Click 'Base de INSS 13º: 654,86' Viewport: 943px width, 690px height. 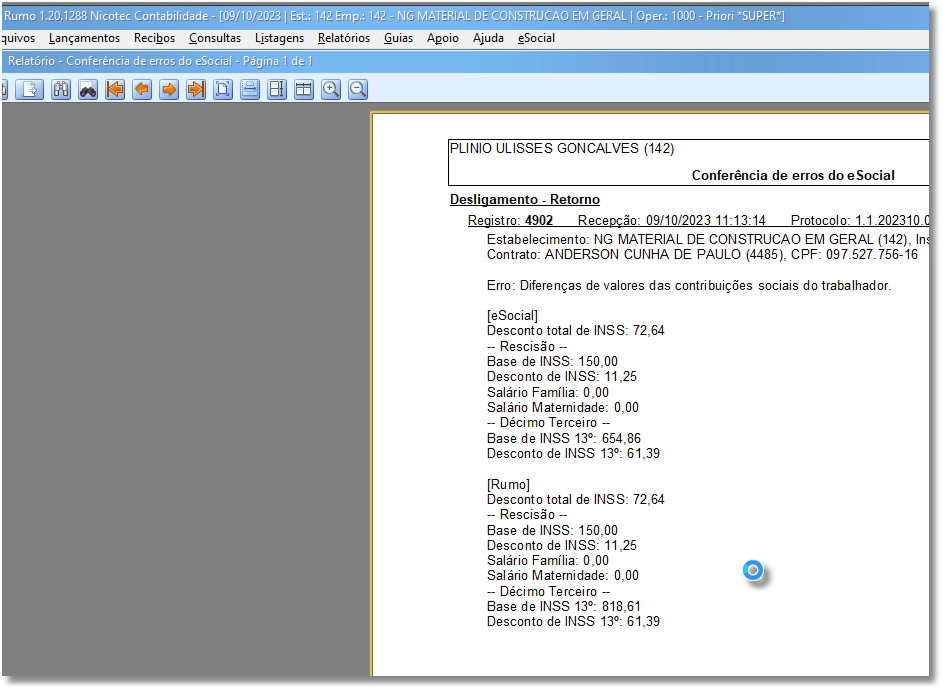click(564, 439)
